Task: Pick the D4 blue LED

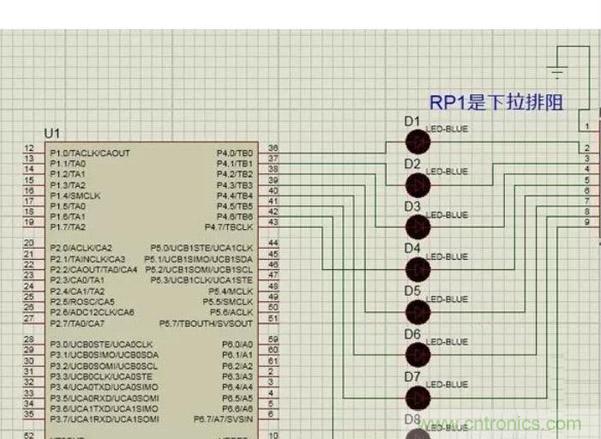Action: (416, 269)
